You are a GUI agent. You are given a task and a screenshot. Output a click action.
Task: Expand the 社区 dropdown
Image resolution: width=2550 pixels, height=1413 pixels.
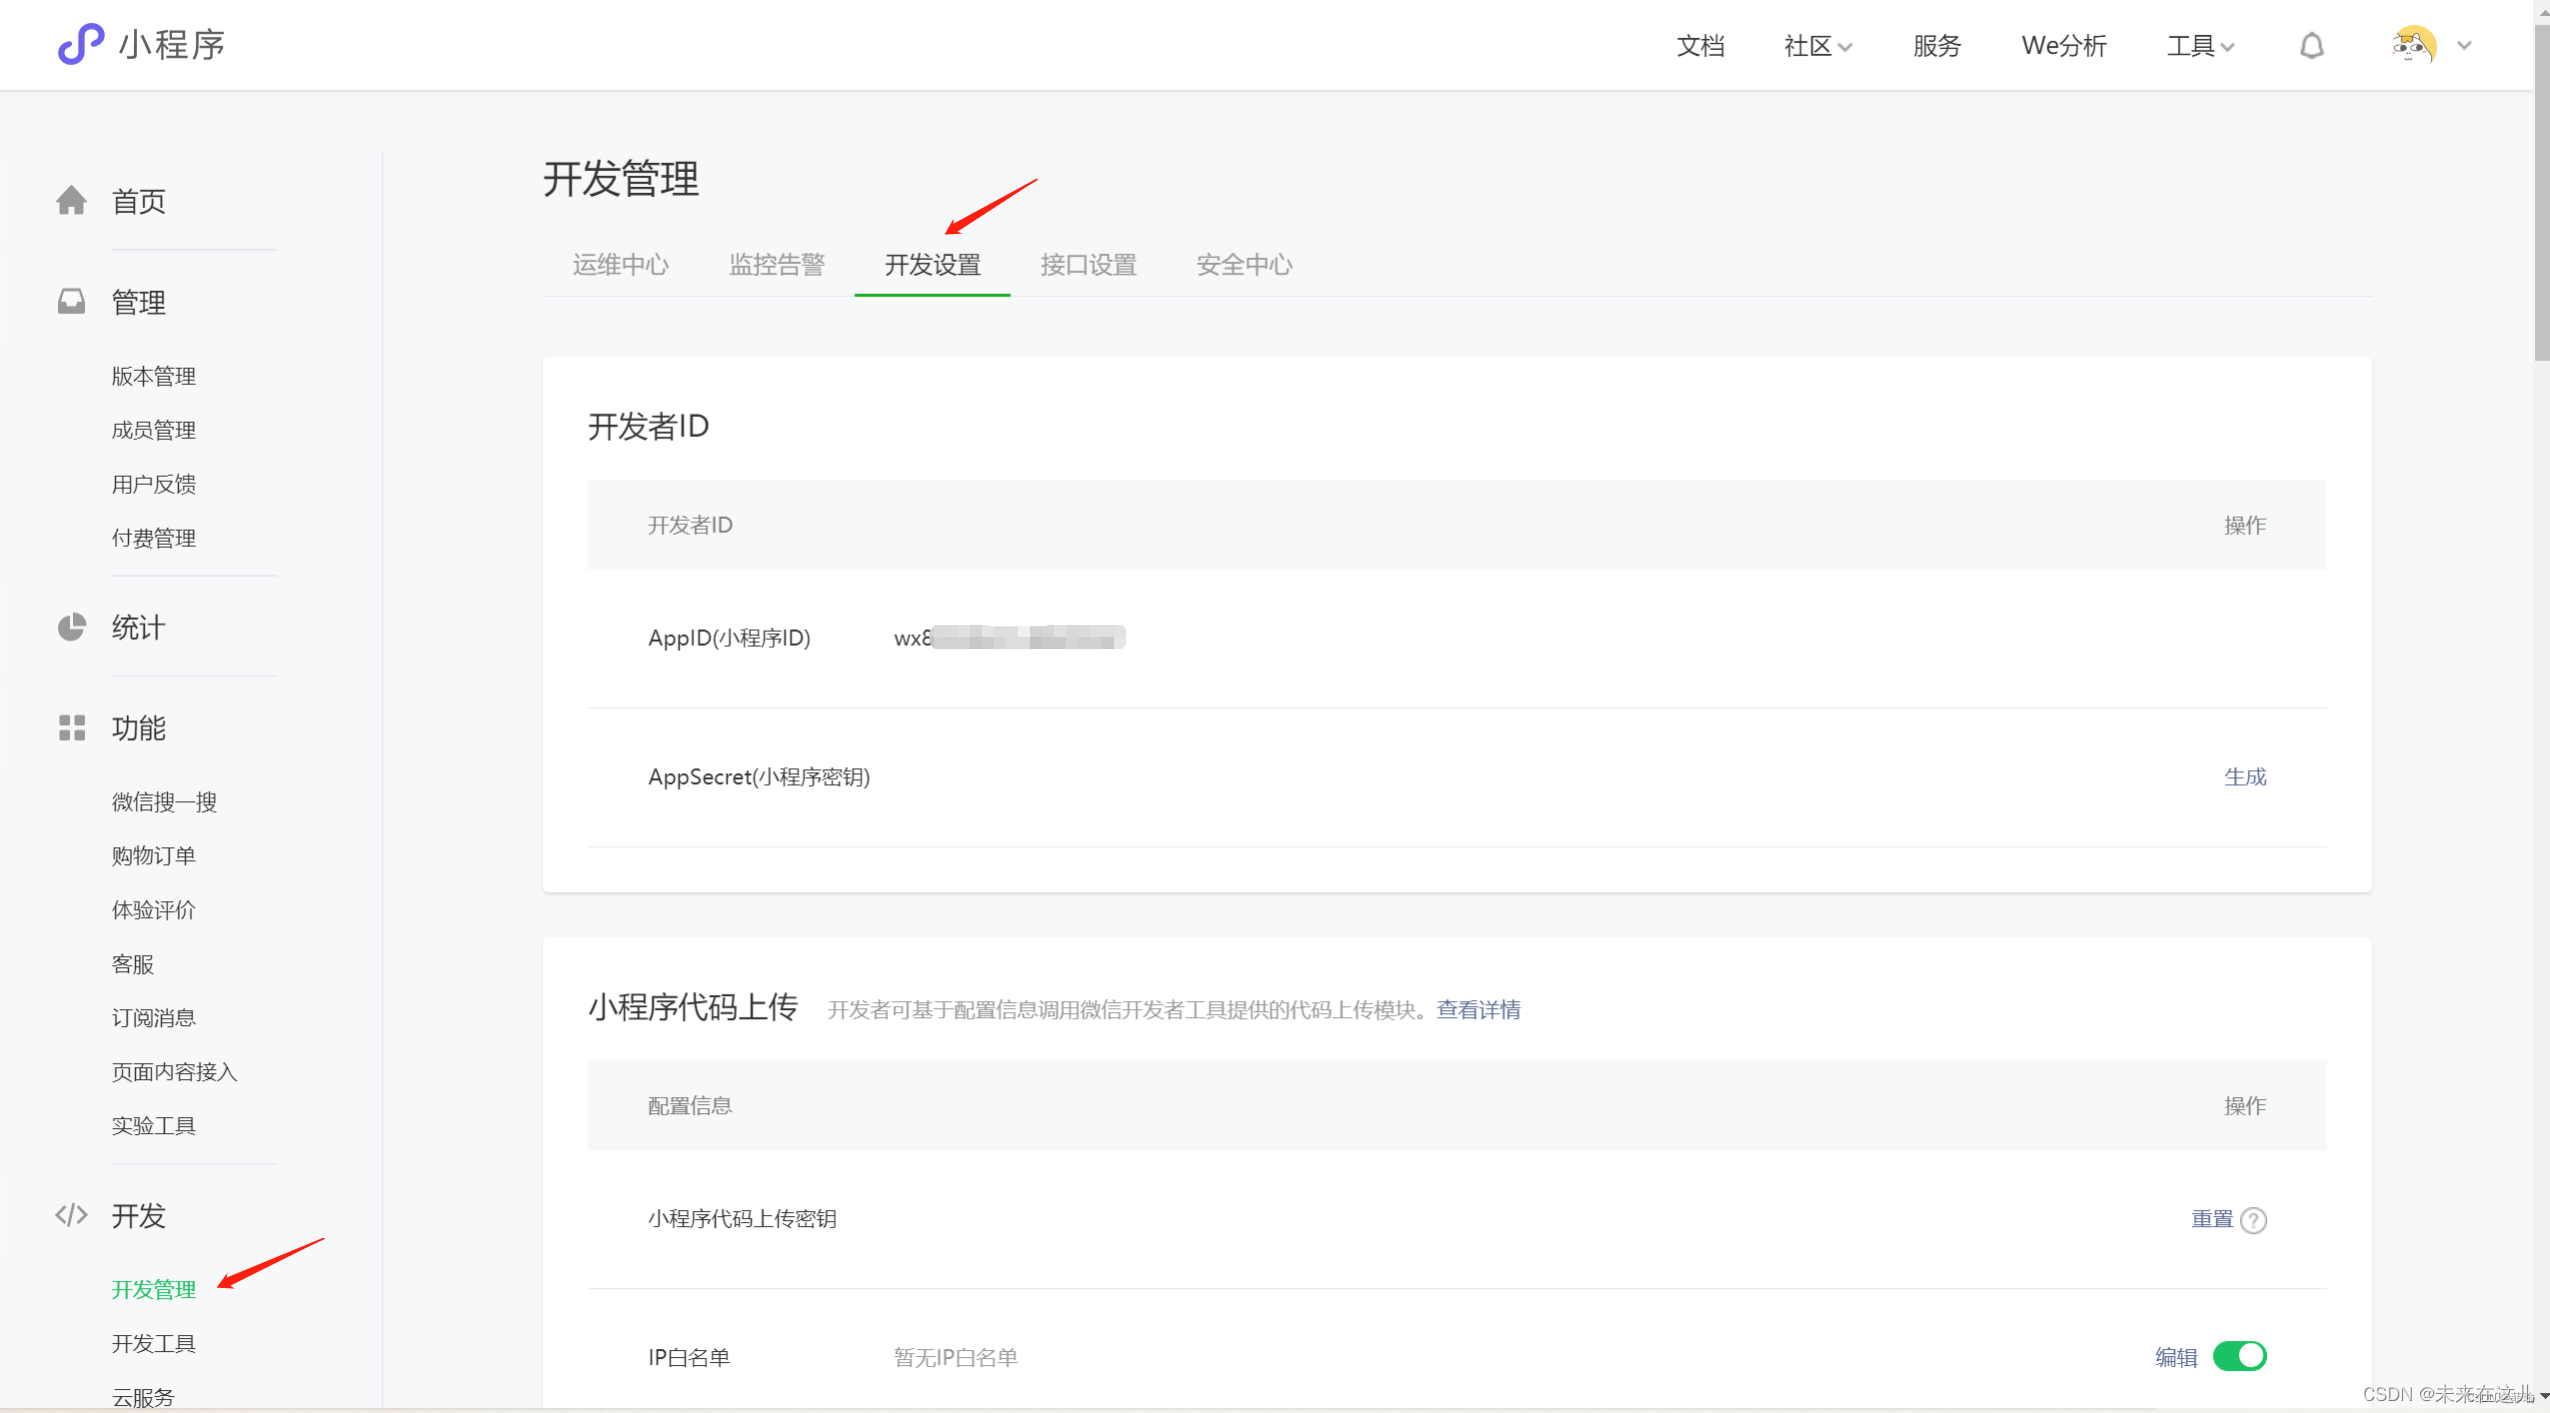1817,45
